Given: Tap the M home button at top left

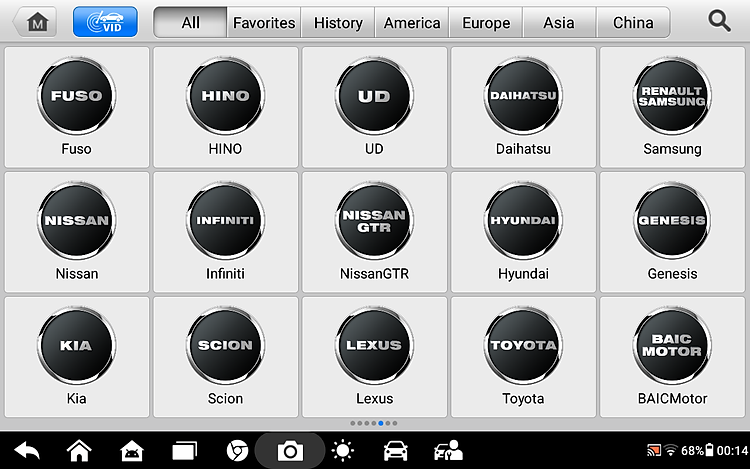Looking at the screenshot, I should point(35,22).
